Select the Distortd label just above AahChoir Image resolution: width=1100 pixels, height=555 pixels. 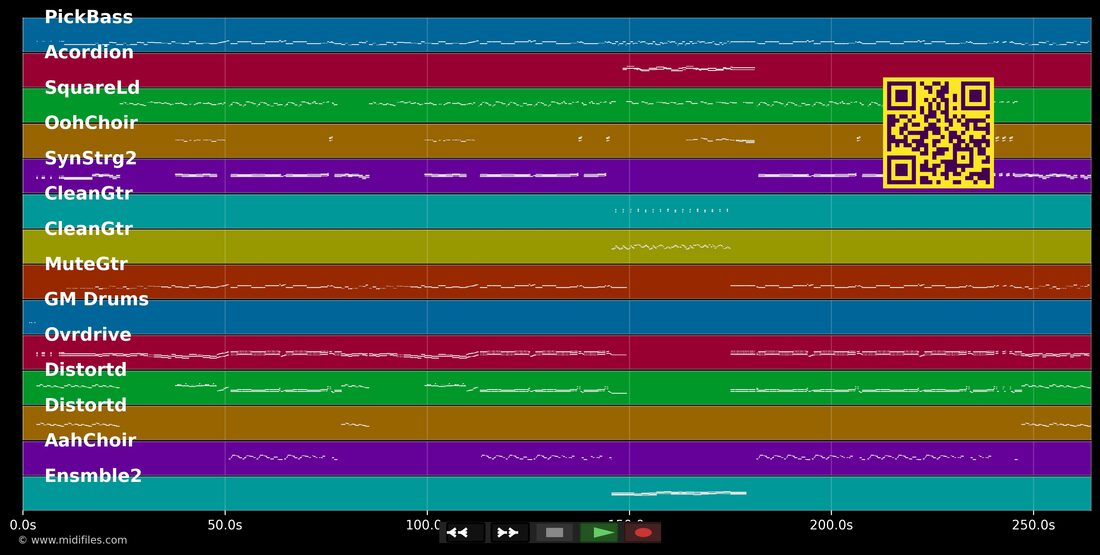point(86,405)
